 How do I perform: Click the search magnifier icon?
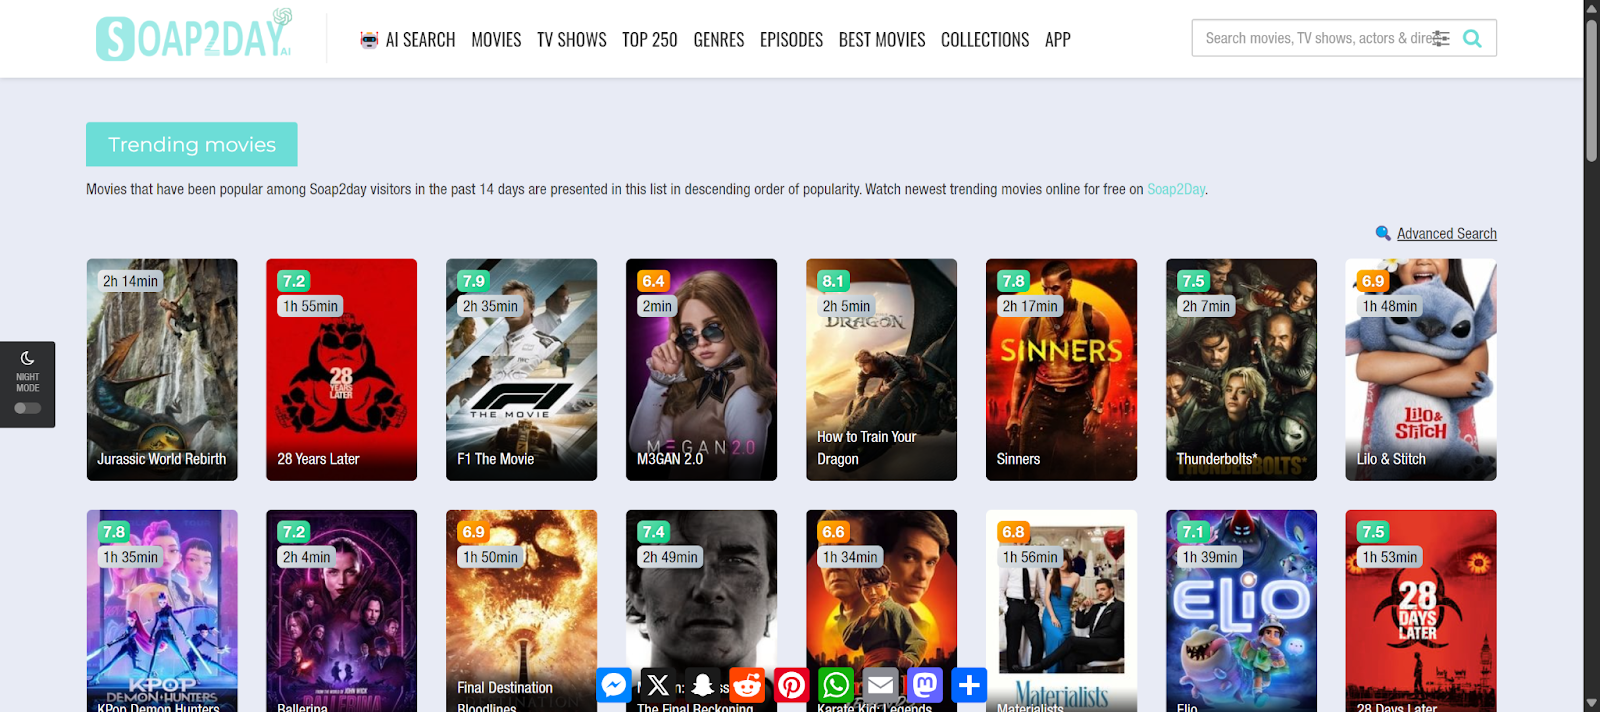click(1472, 38)
